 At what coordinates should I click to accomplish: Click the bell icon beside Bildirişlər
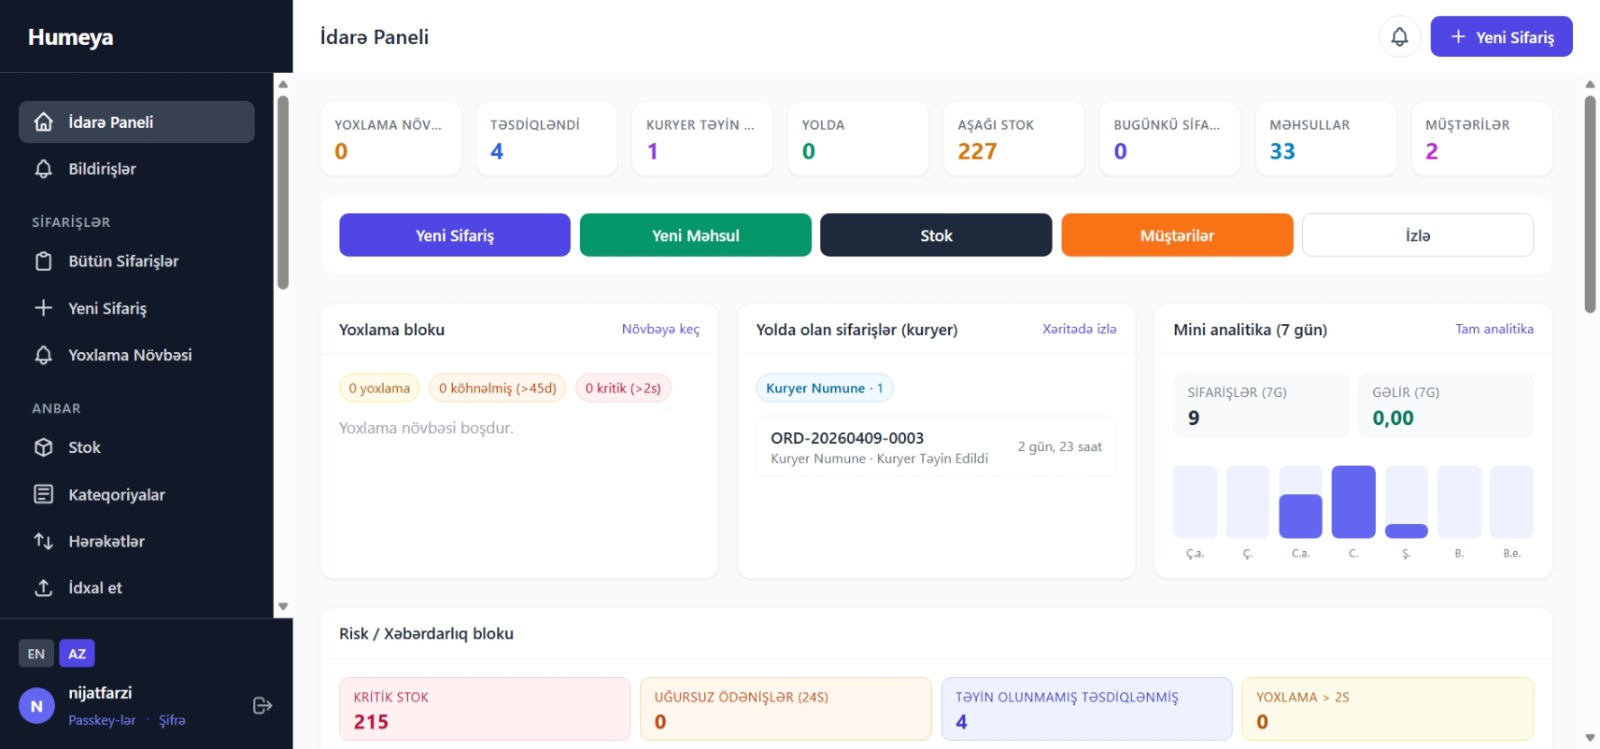click(x=43, y=169)
